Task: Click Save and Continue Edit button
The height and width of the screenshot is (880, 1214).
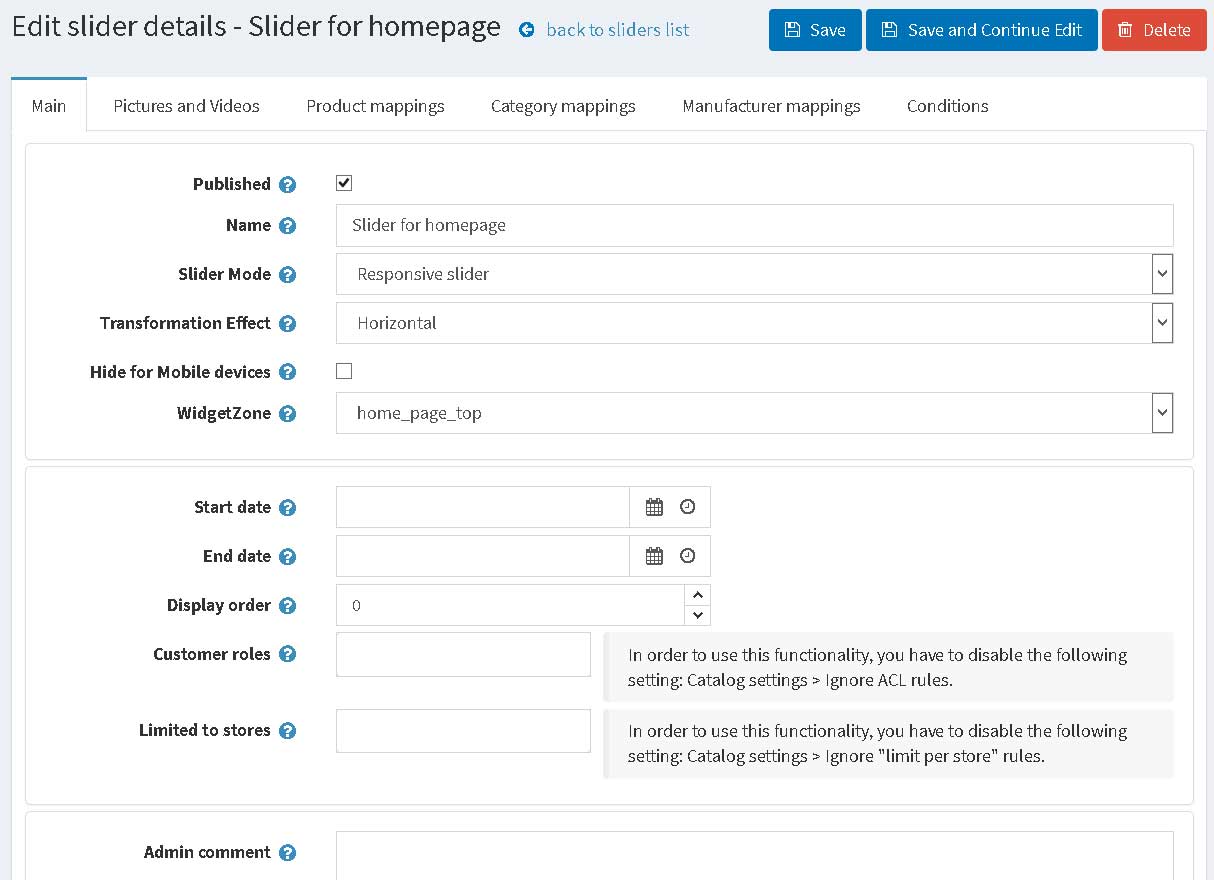Action: (x=981, y=30)
